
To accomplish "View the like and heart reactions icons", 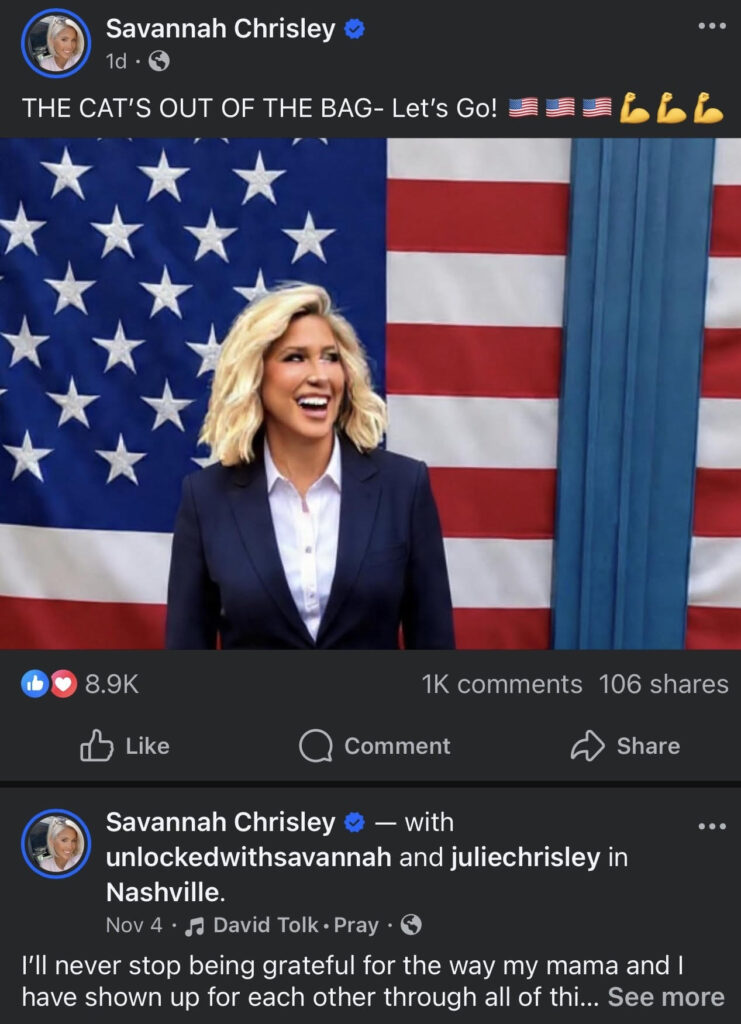I will click(x=49, y=684).
